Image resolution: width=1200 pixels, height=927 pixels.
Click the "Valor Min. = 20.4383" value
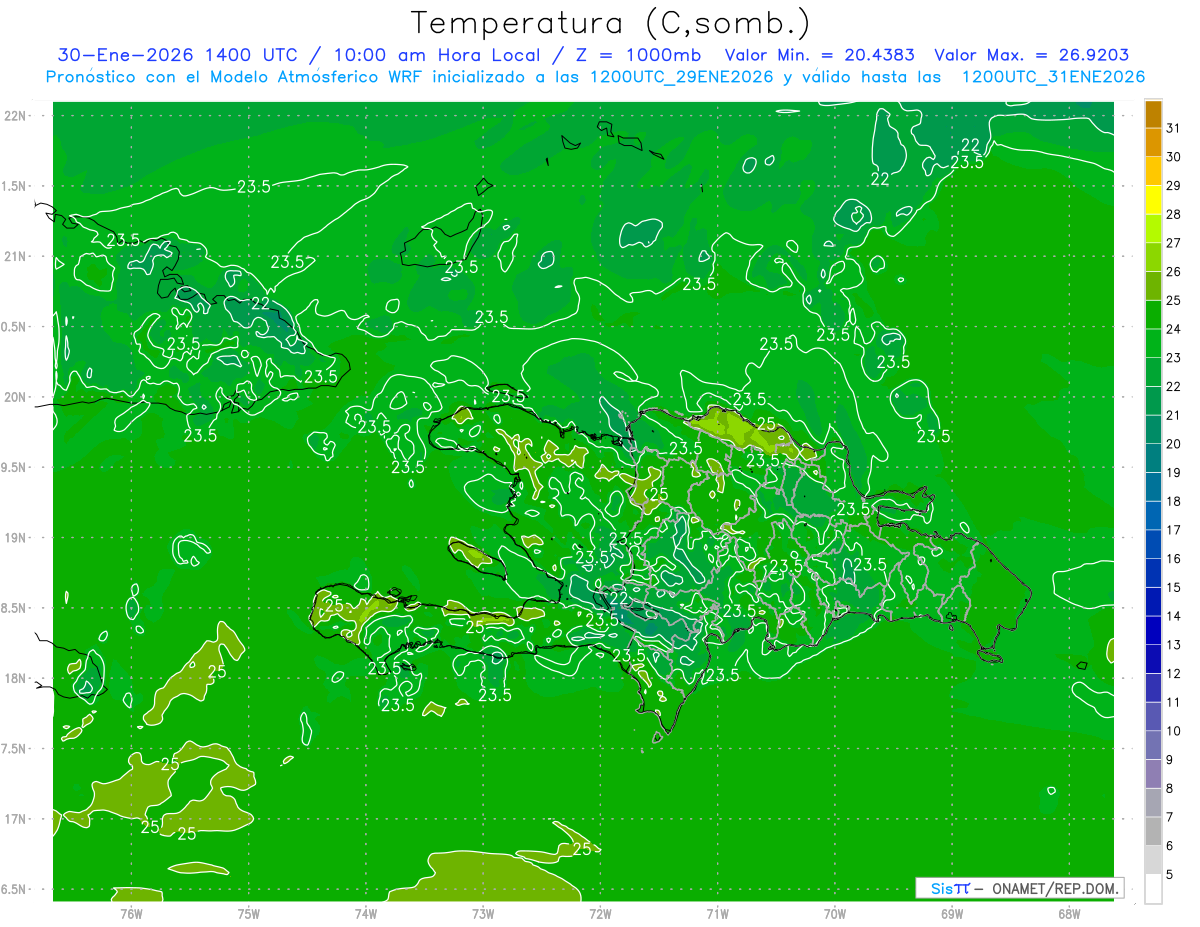820,55
